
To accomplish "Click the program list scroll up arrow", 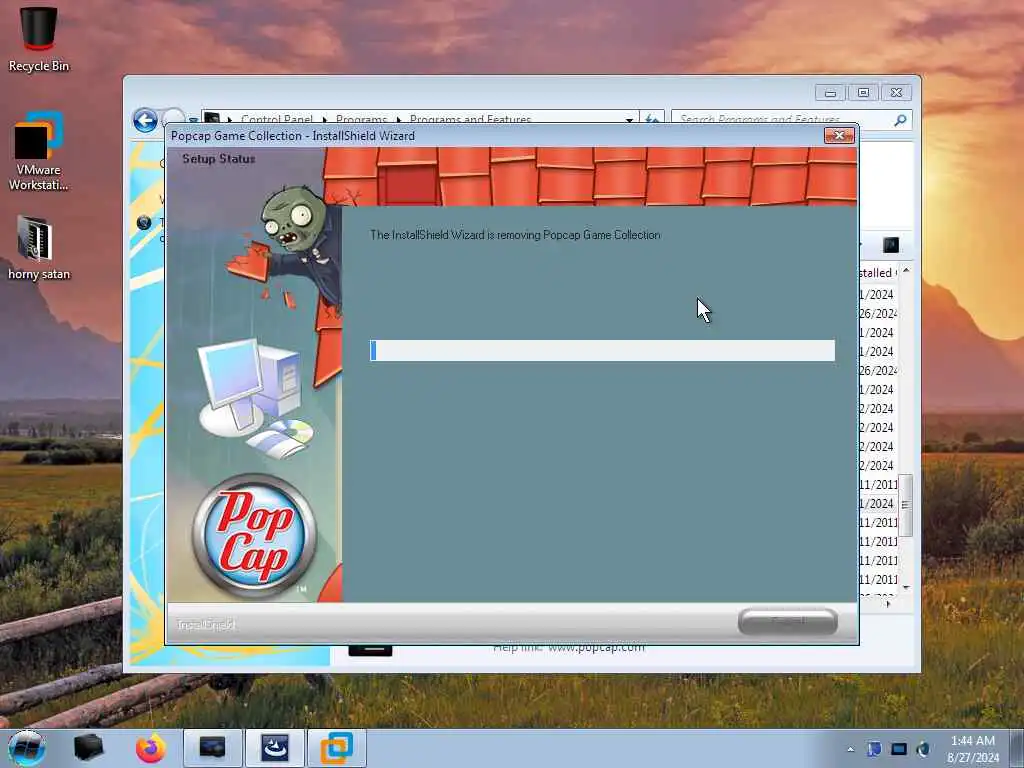I will coord(906,270).
